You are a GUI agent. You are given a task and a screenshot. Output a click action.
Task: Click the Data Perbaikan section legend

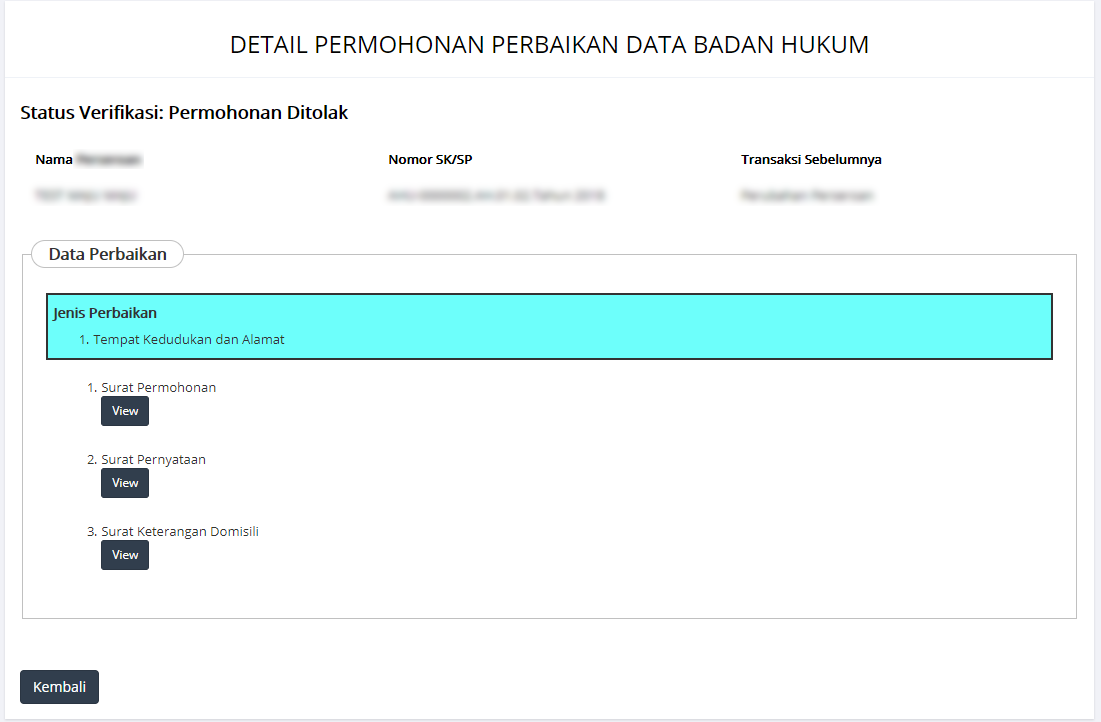(107, 254)
